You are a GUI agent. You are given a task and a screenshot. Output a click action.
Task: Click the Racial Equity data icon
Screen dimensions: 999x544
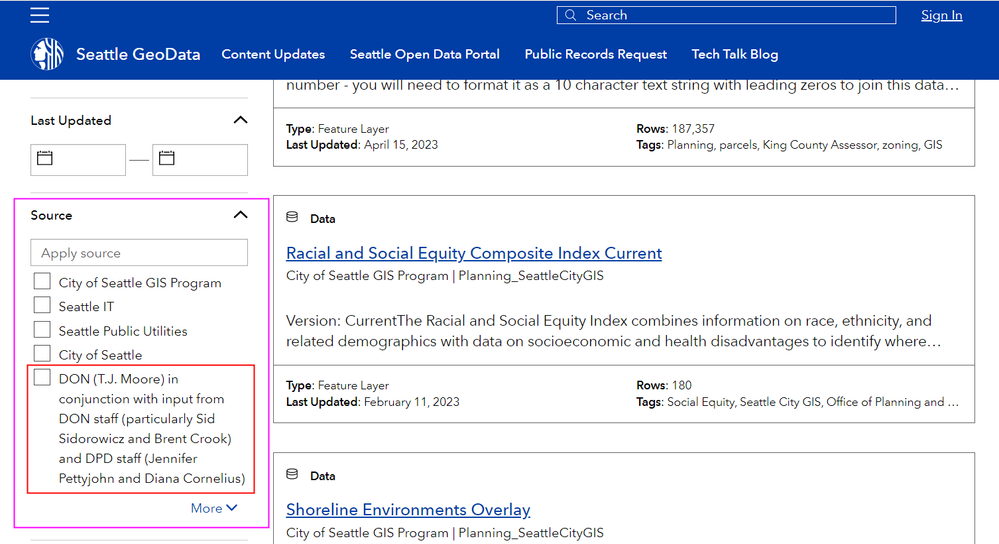click(293, 218)
